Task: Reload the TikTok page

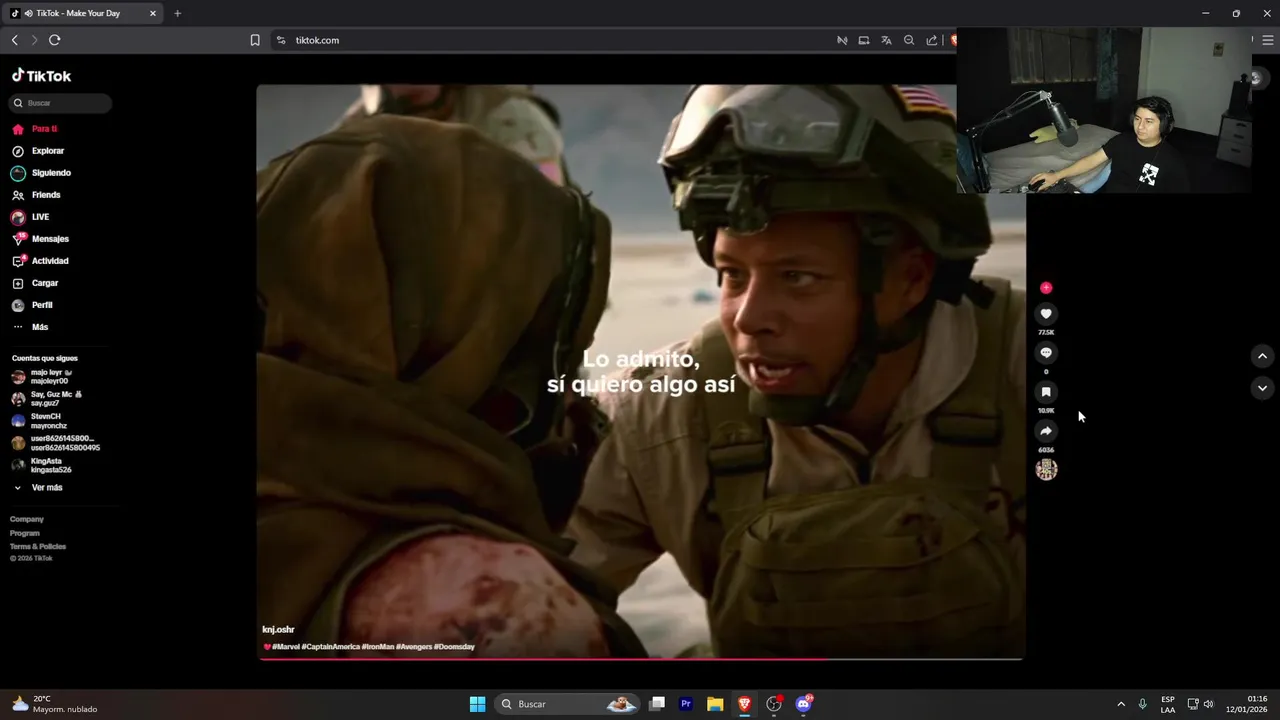Action: [x=54, y=40]
